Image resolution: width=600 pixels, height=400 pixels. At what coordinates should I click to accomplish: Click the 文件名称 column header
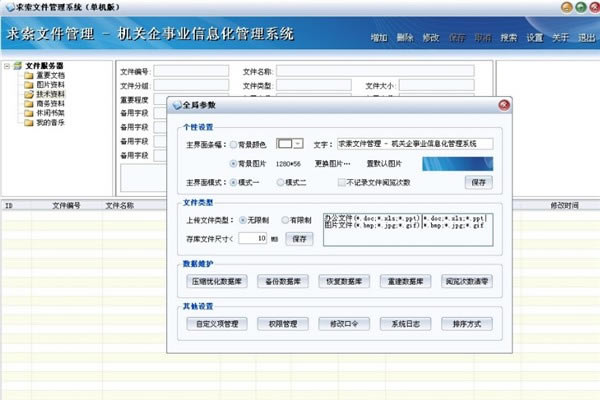tap(119, 206)
